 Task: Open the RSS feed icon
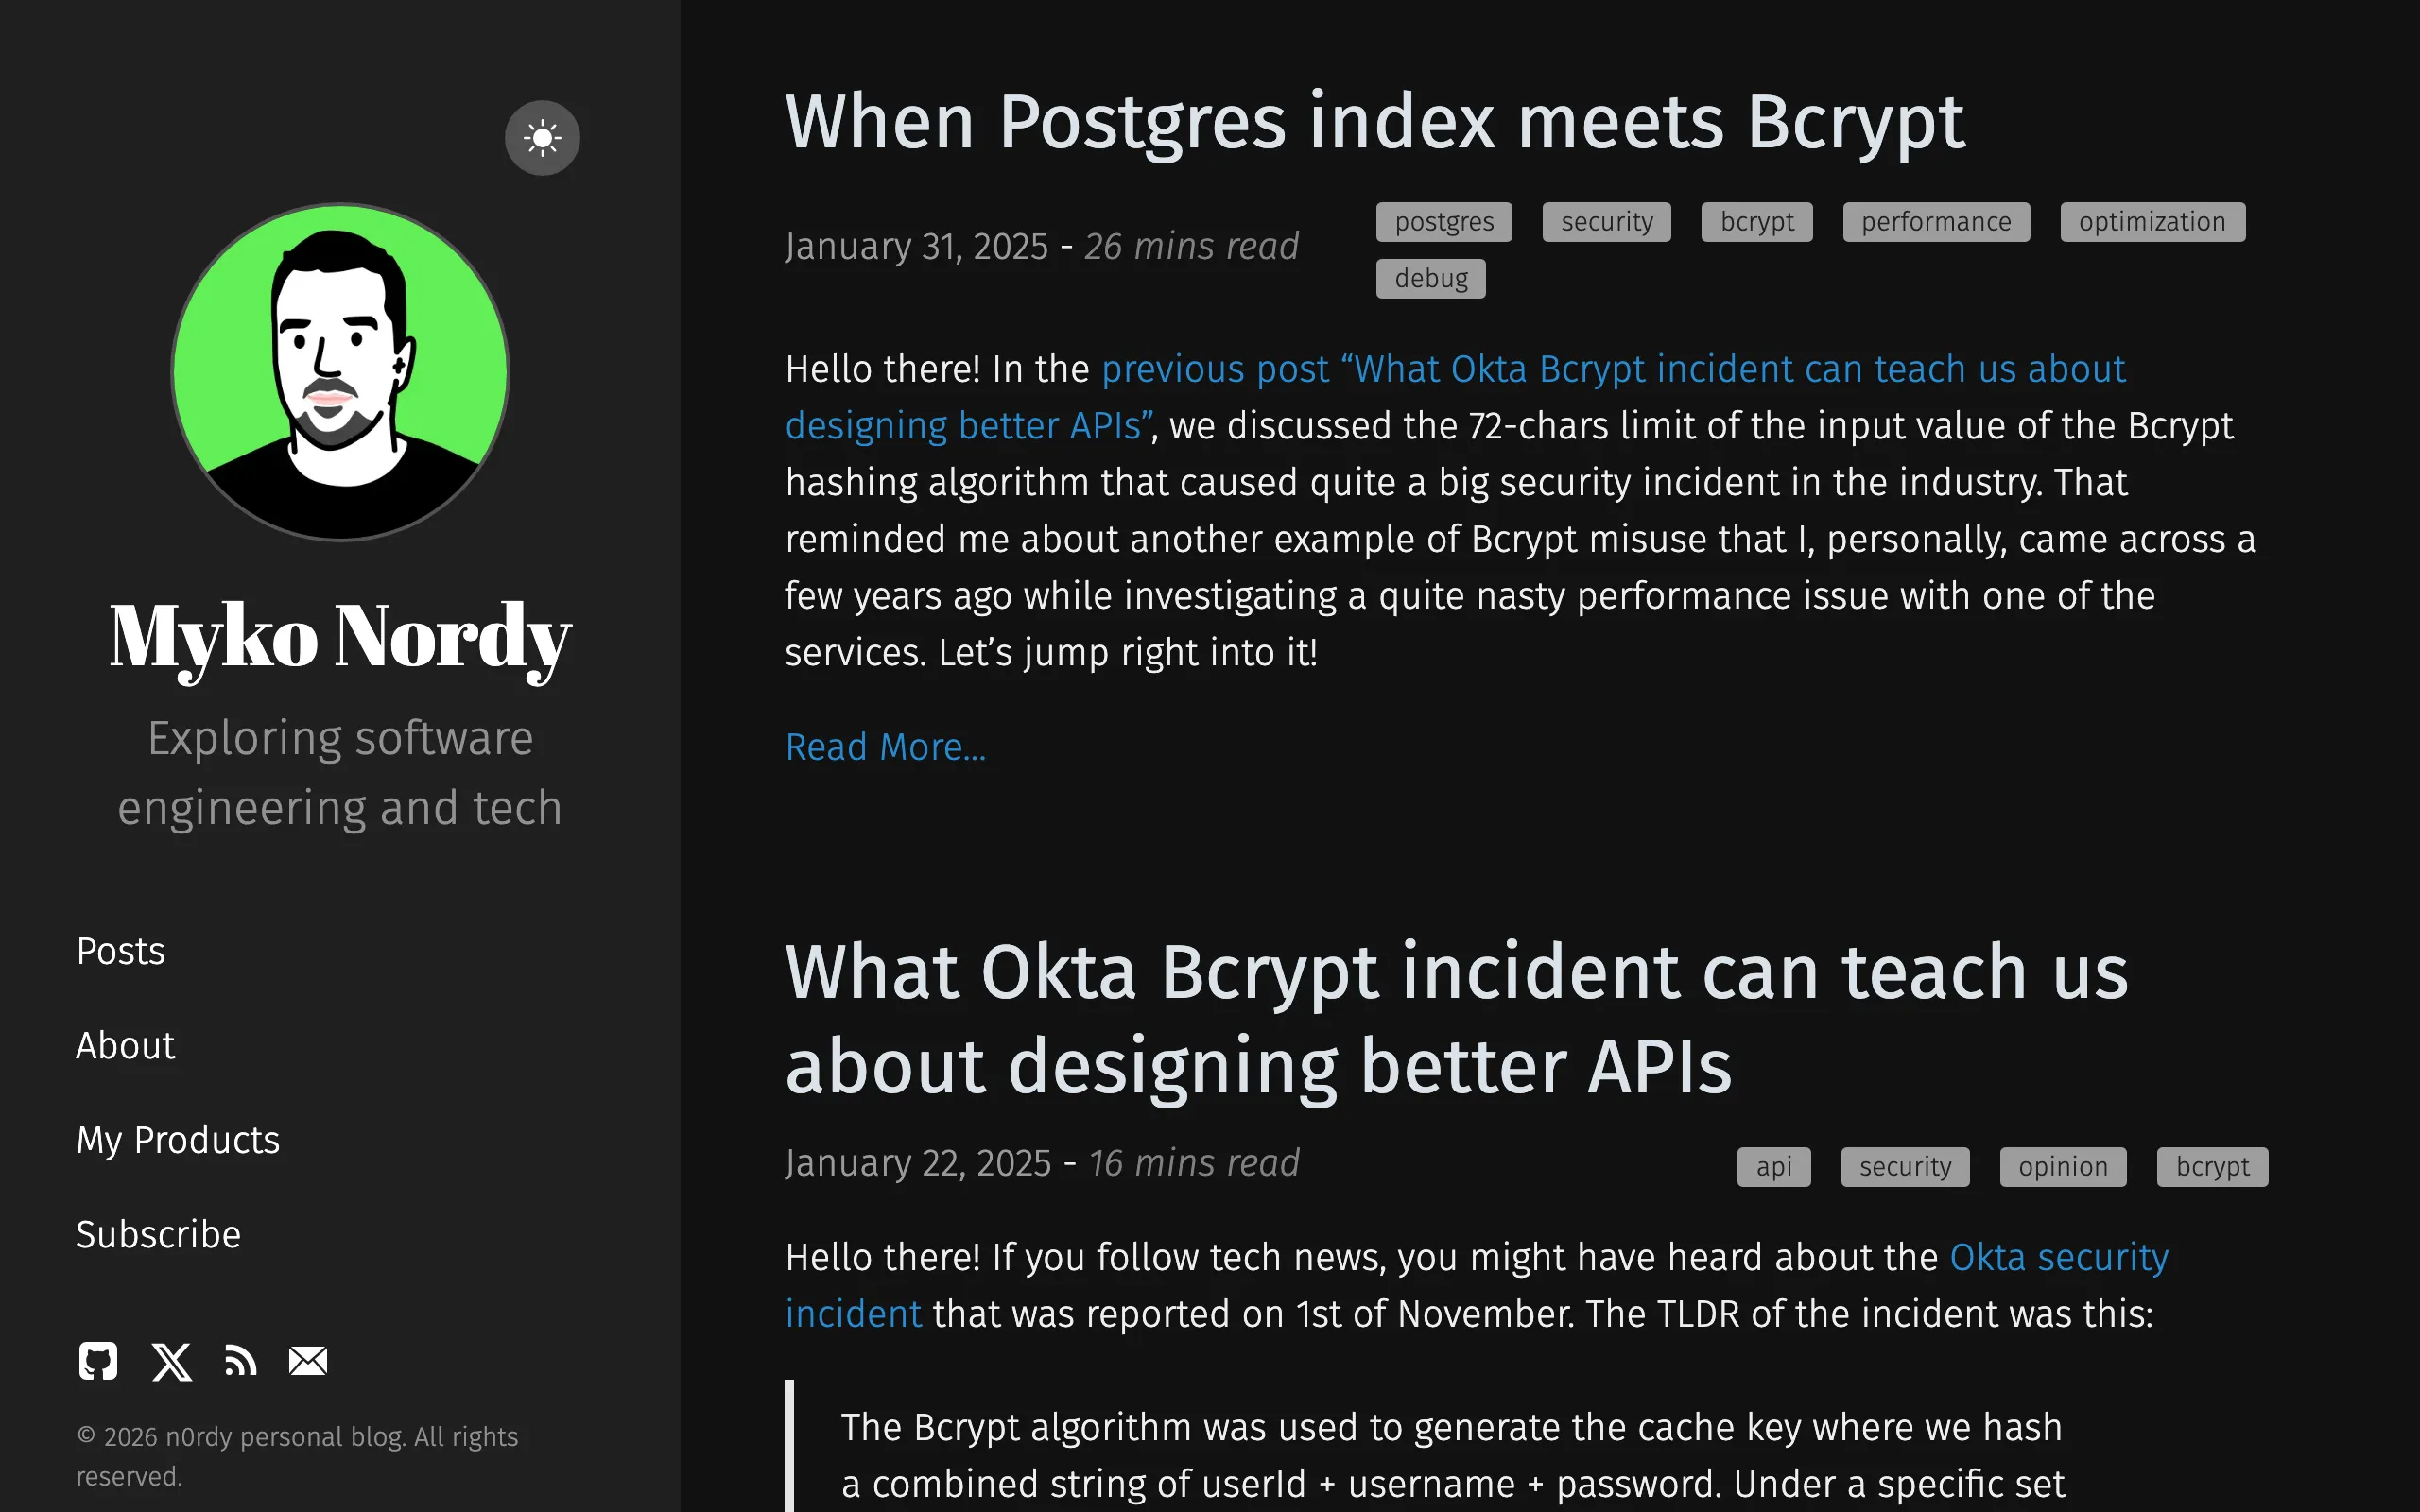tap(241, 1361)
